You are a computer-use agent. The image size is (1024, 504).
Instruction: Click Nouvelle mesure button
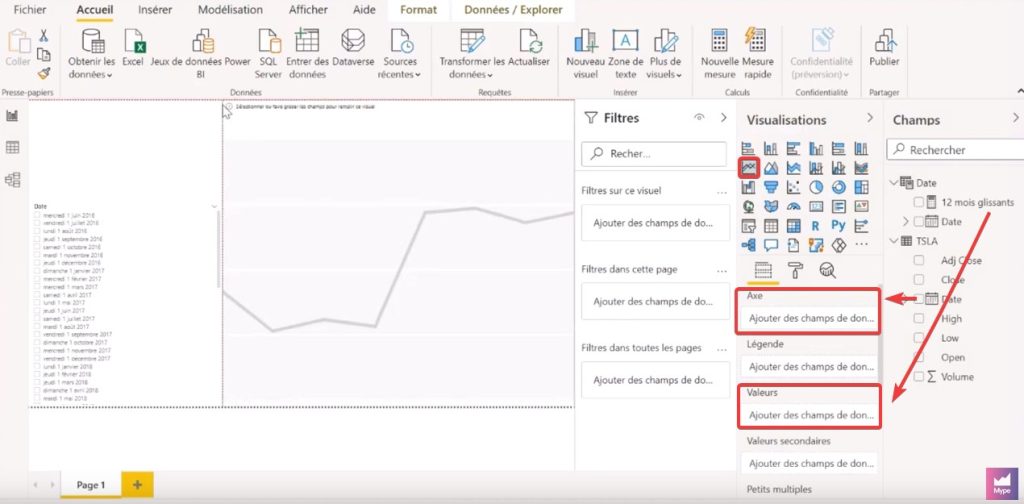[720, 54]
